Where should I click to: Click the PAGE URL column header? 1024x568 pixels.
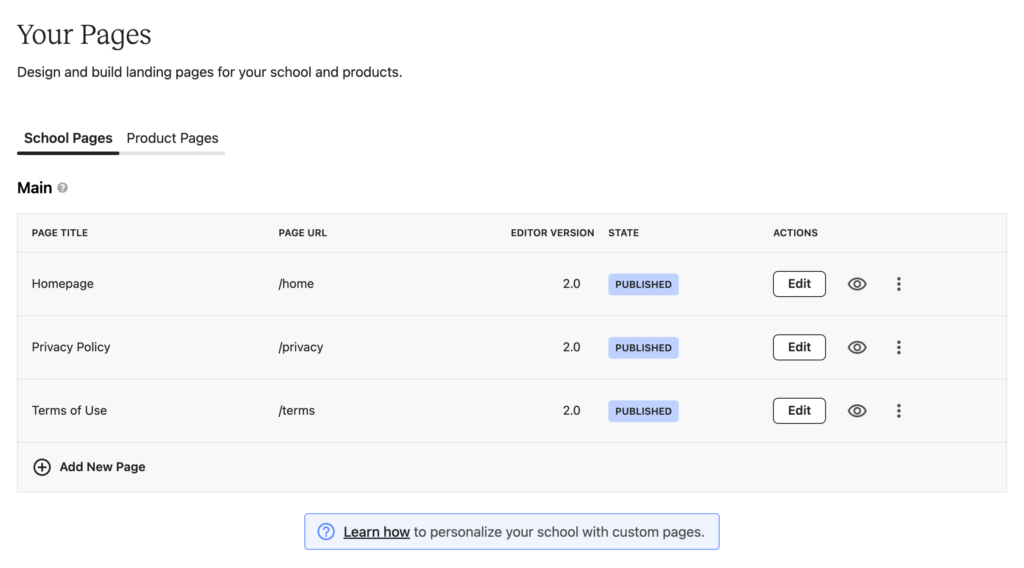click(302, 233)
